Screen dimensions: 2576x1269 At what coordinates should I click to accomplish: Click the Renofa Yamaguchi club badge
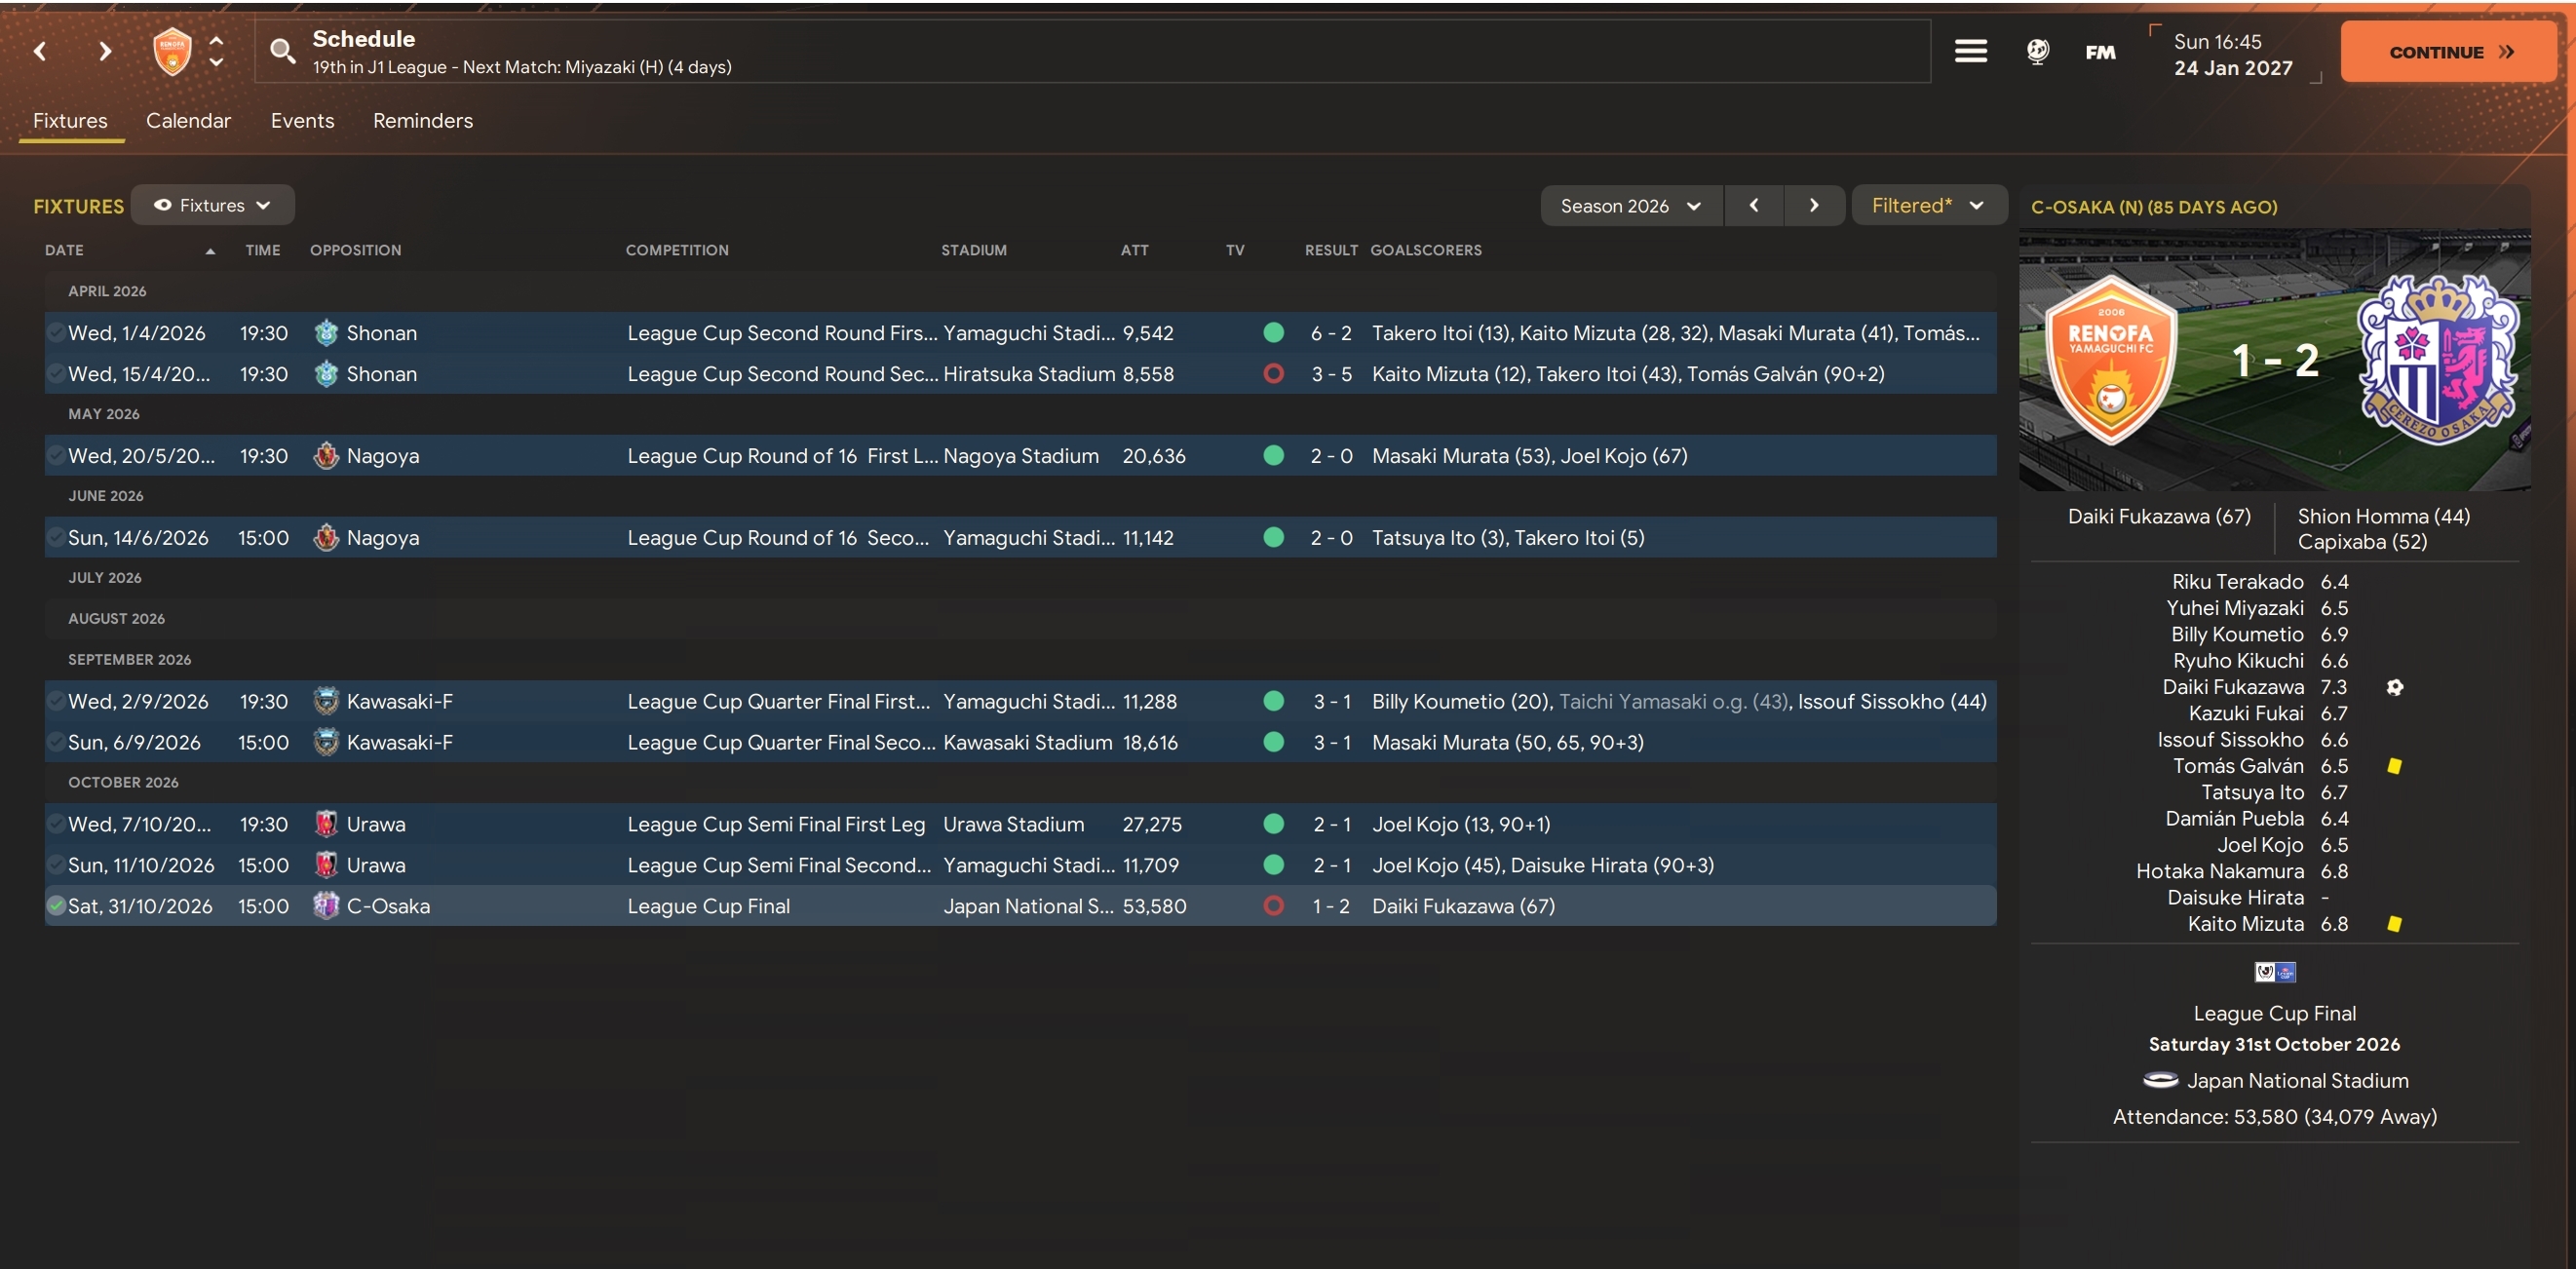click(x=172, y=51)
